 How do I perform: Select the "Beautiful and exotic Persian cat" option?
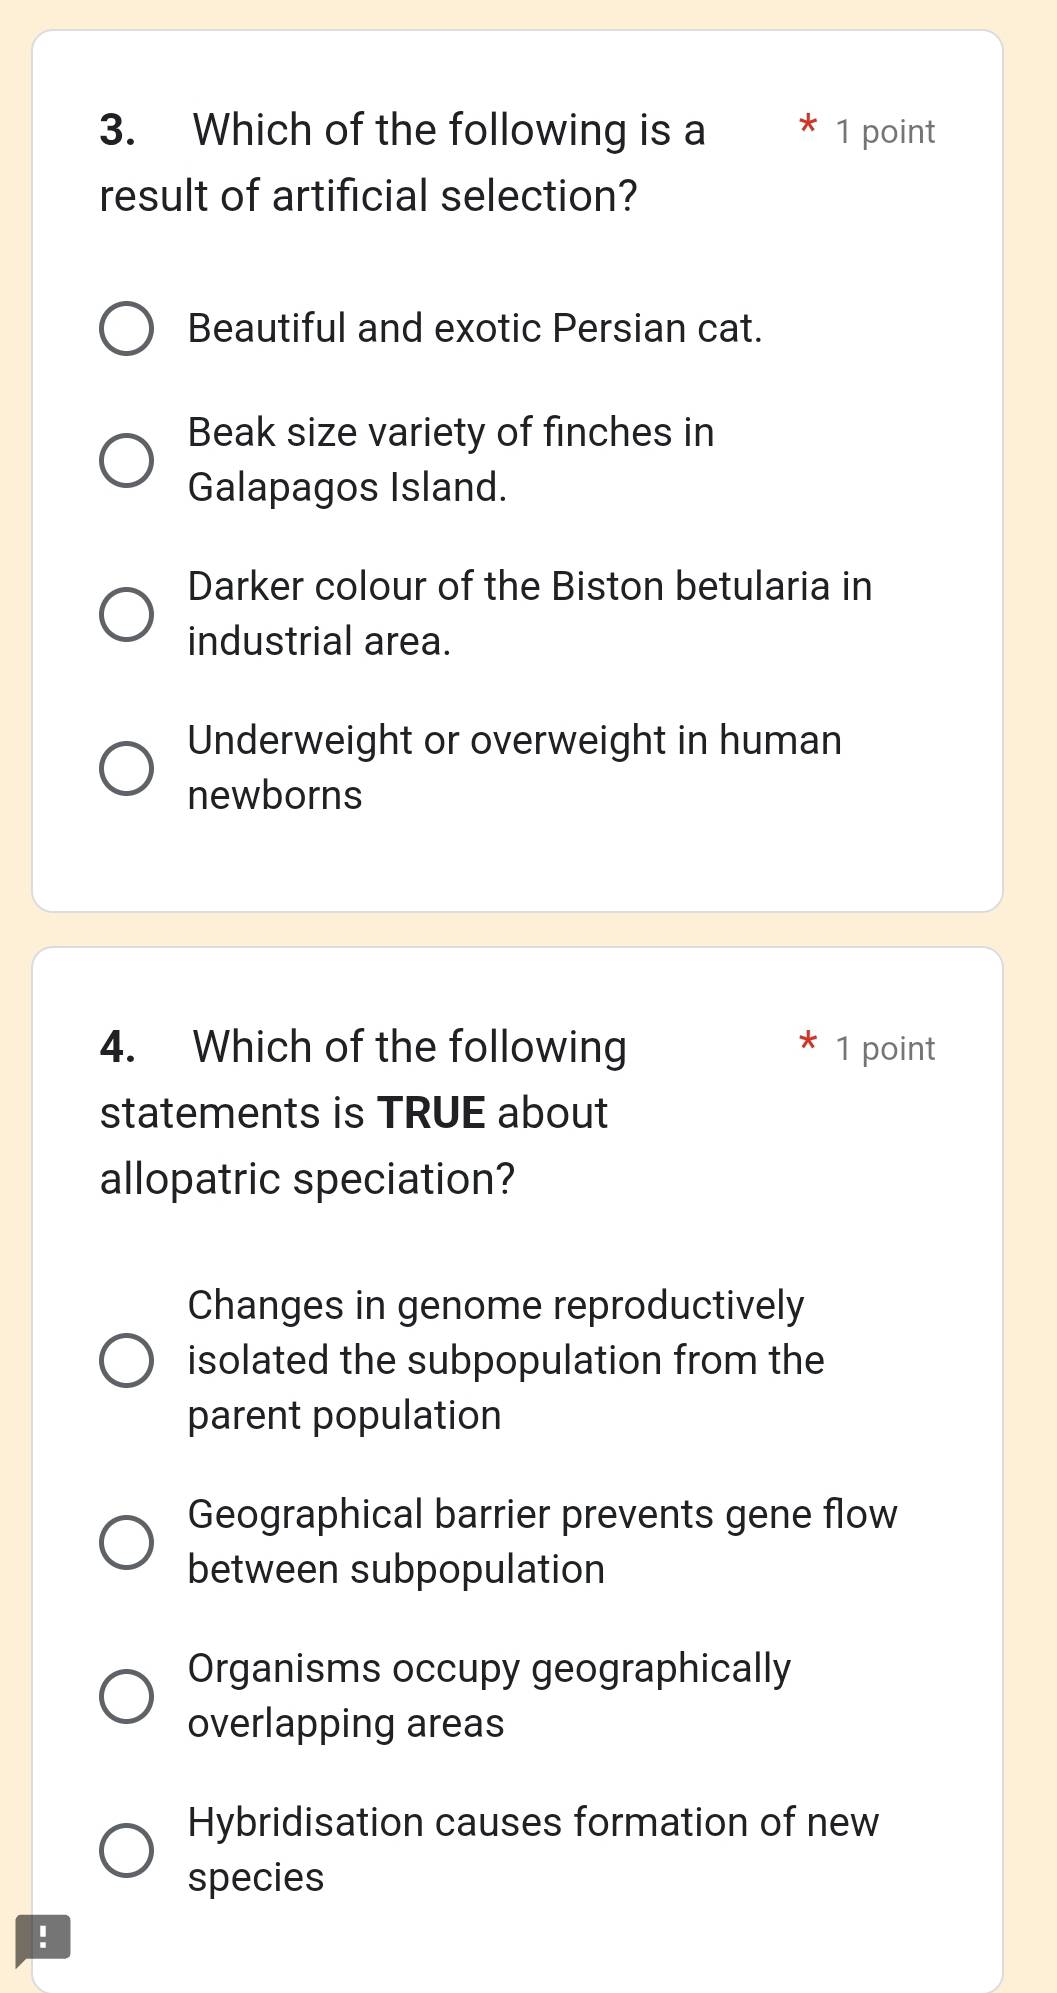(x=127, y=327)
